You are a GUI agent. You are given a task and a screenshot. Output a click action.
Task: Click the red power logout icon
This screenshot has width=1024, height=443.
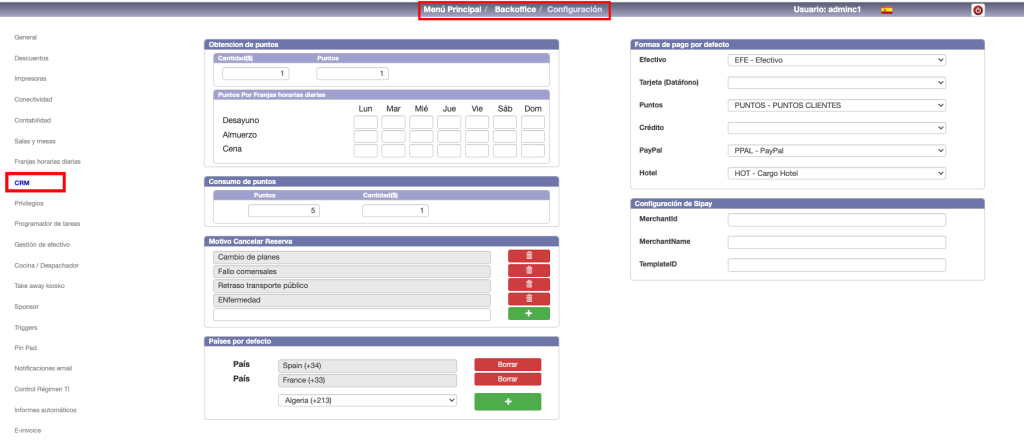(977, 10)
